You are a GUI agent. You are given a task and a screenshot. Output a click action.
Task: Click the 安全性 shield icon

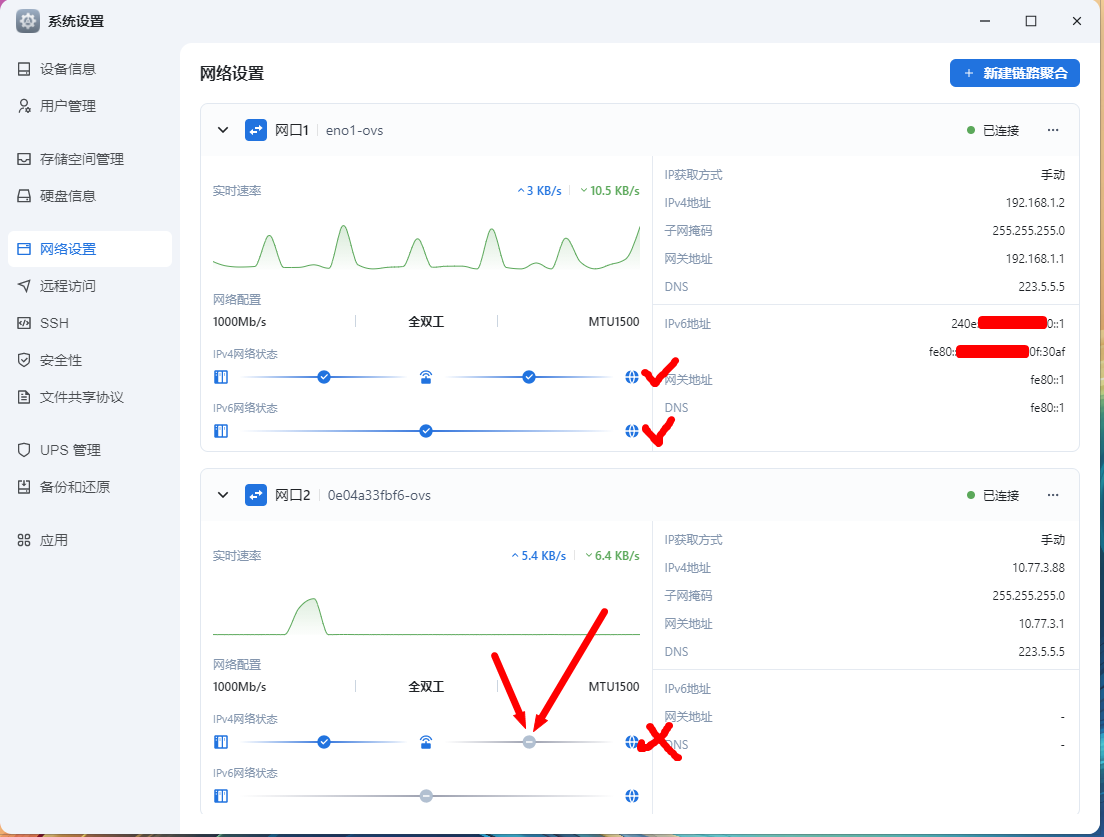pyautogui.click(x=24, y=360)
